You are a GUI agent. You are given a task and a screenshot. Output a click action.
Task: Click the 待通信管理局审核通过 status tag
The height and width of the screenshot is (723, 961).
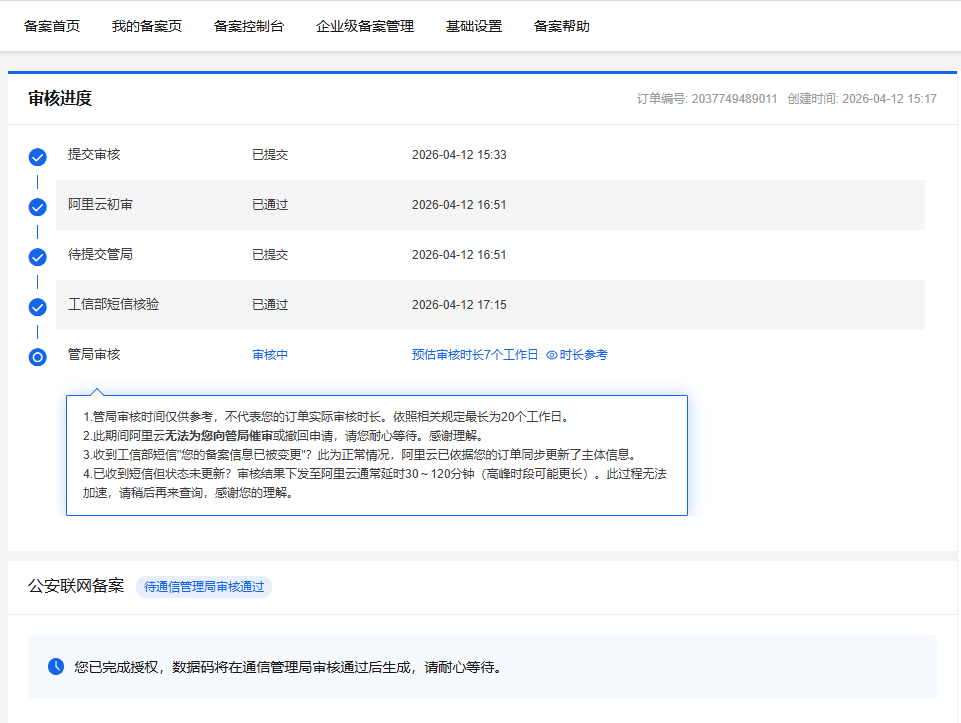tap(204, 587)
